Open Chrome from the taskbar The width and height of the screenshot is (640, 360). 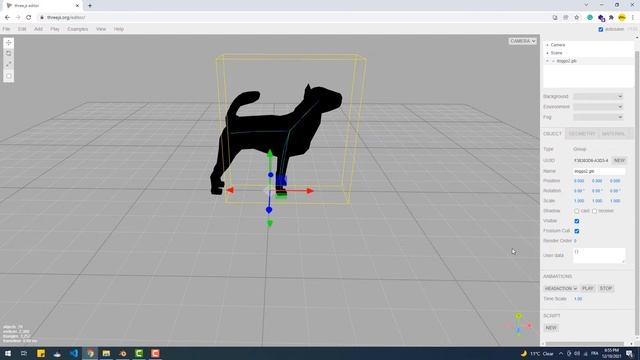point(90,353)
